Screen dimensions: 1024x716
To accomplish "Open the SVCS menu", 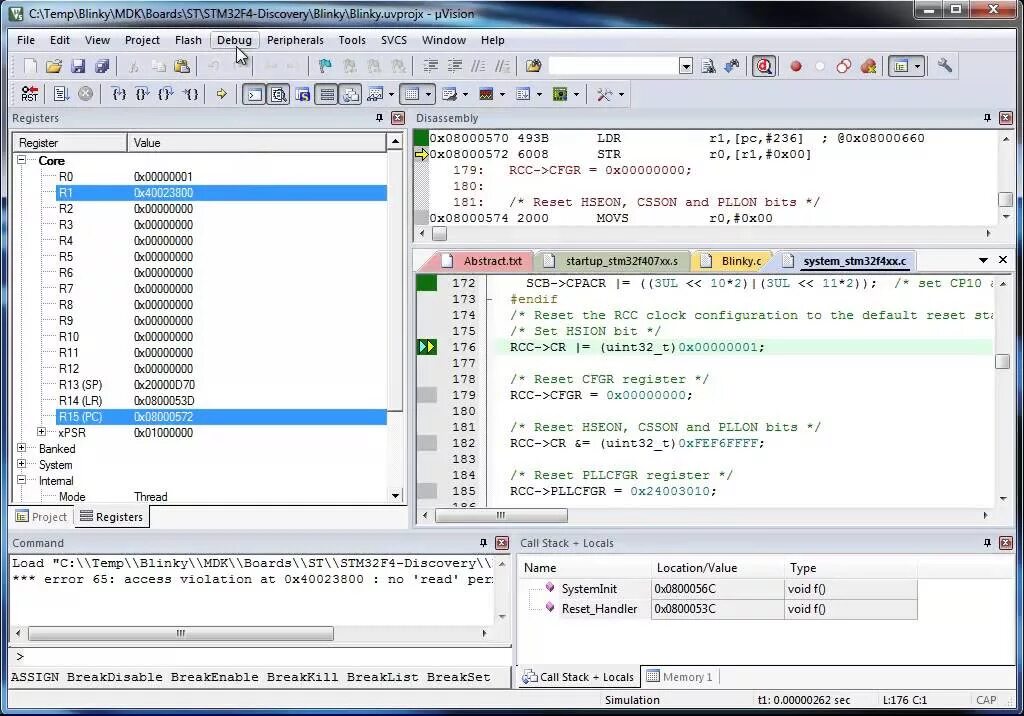I will pos(394,40).
